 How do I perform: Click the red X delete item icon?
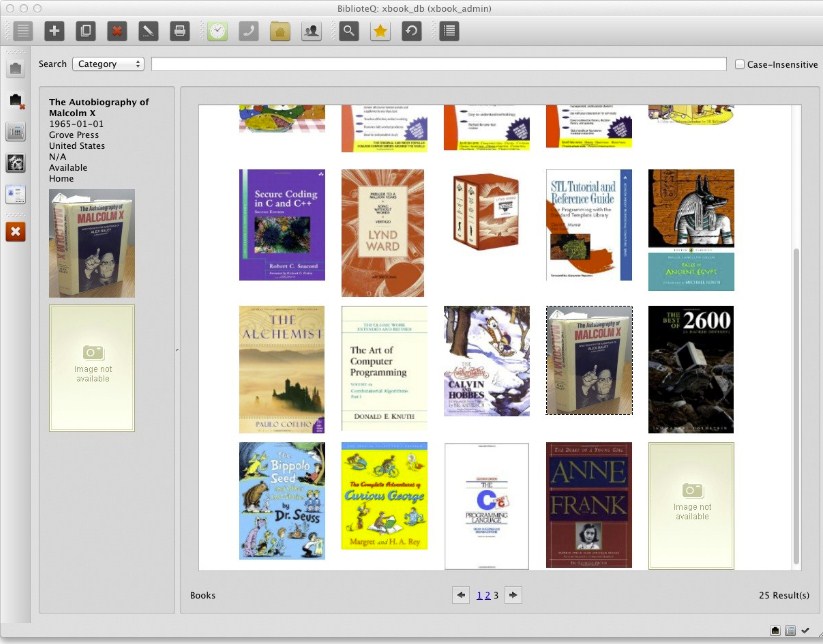(117, 31)
